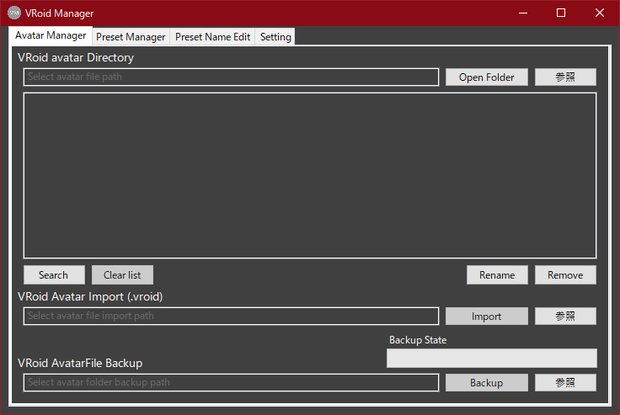
Task: Click the Backup State label
Action: point(418,340)
